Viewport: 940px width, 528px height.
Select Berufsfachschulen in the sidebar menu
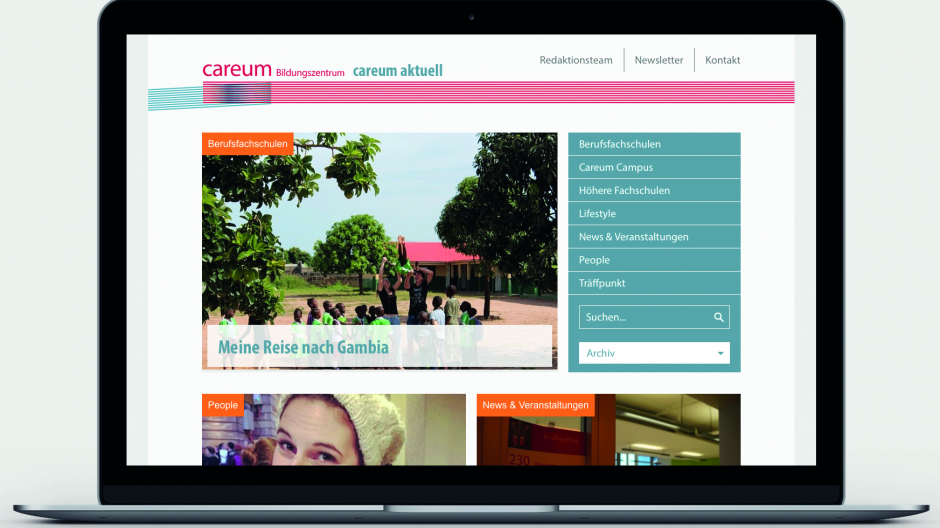point(654,144)
